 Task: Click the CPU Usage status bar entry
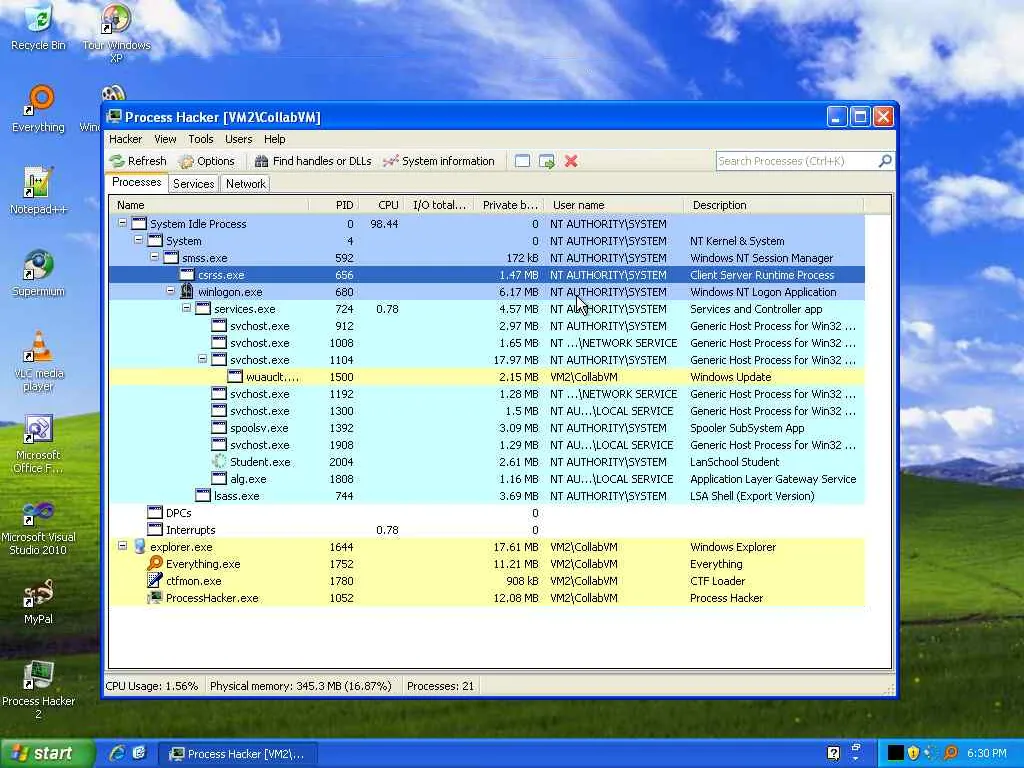[x=152, y=686]
